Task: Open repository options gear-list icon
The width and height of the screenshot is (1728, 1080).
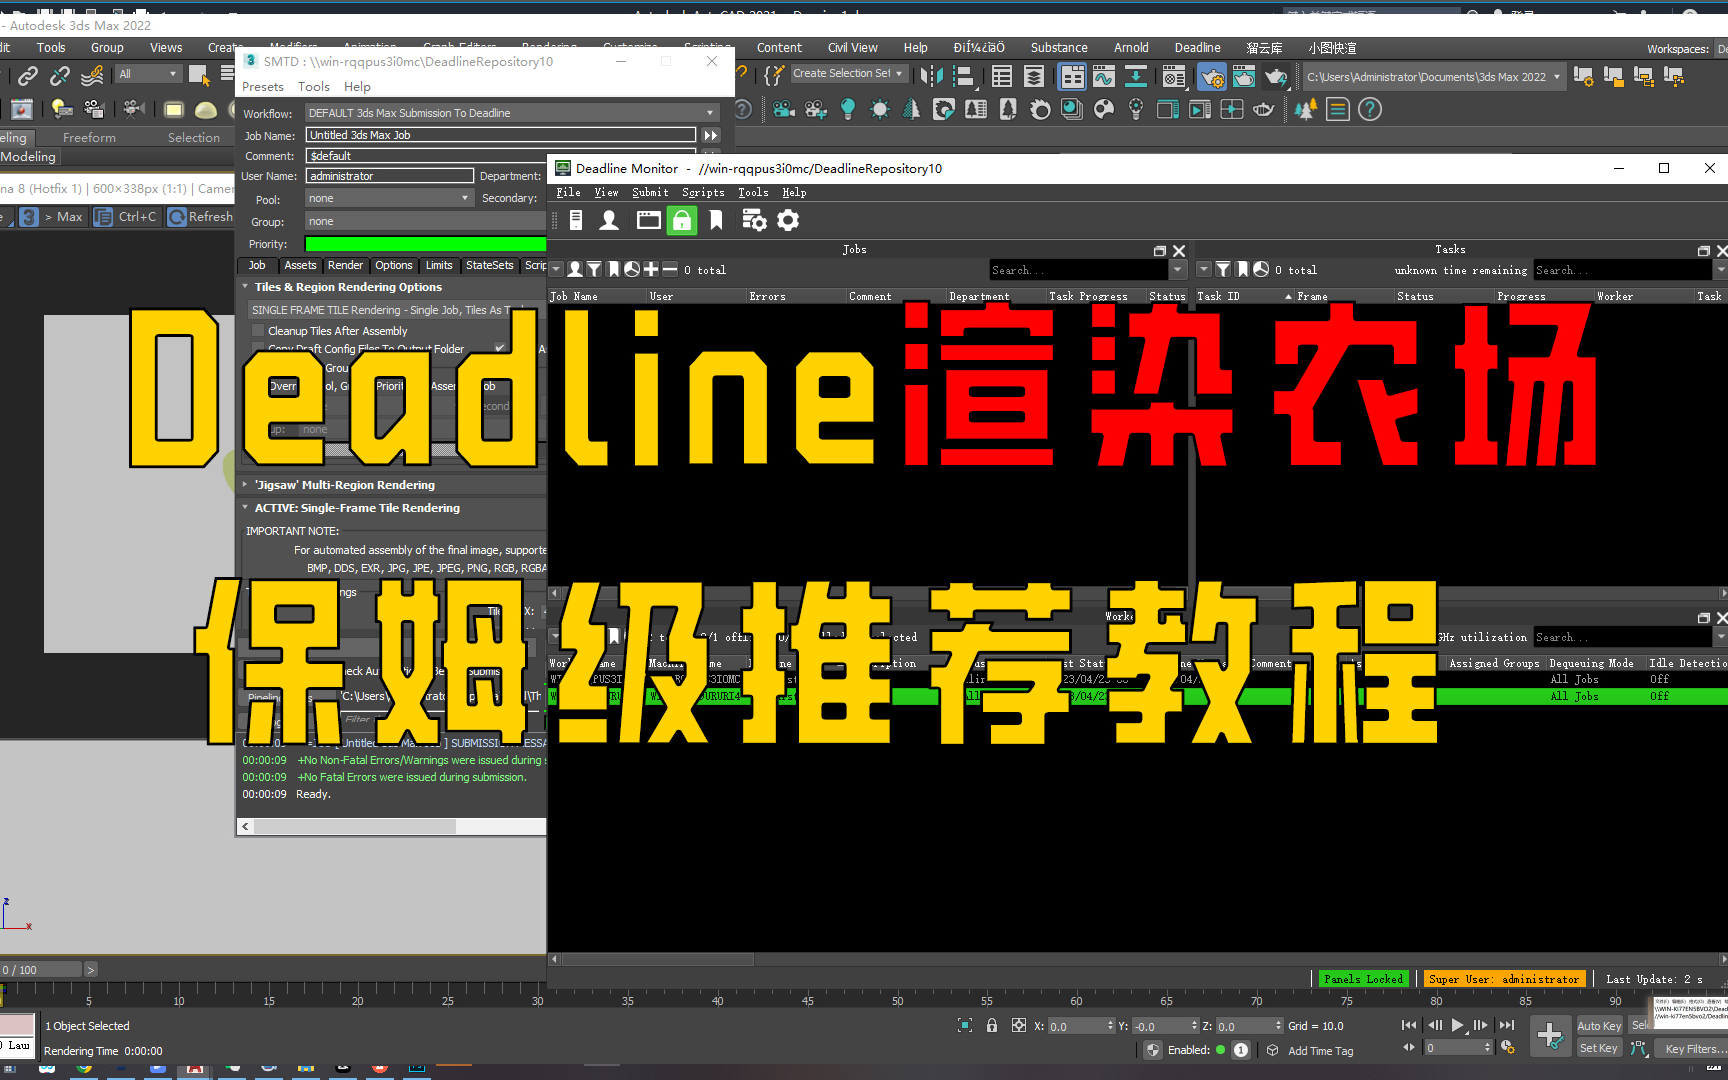Action: [754, 220]
